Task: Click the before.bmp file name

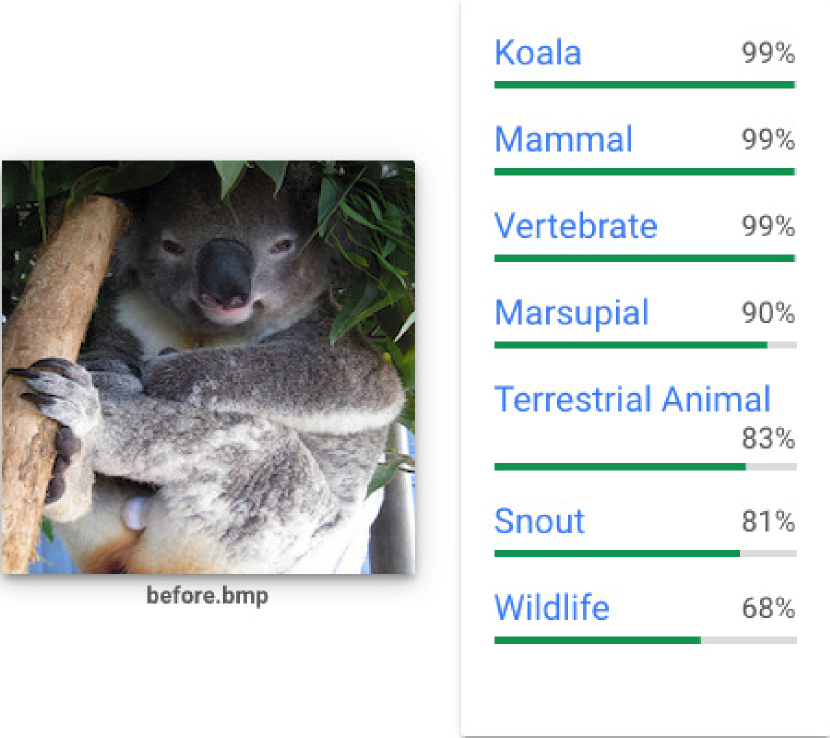Action: (207, 598)
